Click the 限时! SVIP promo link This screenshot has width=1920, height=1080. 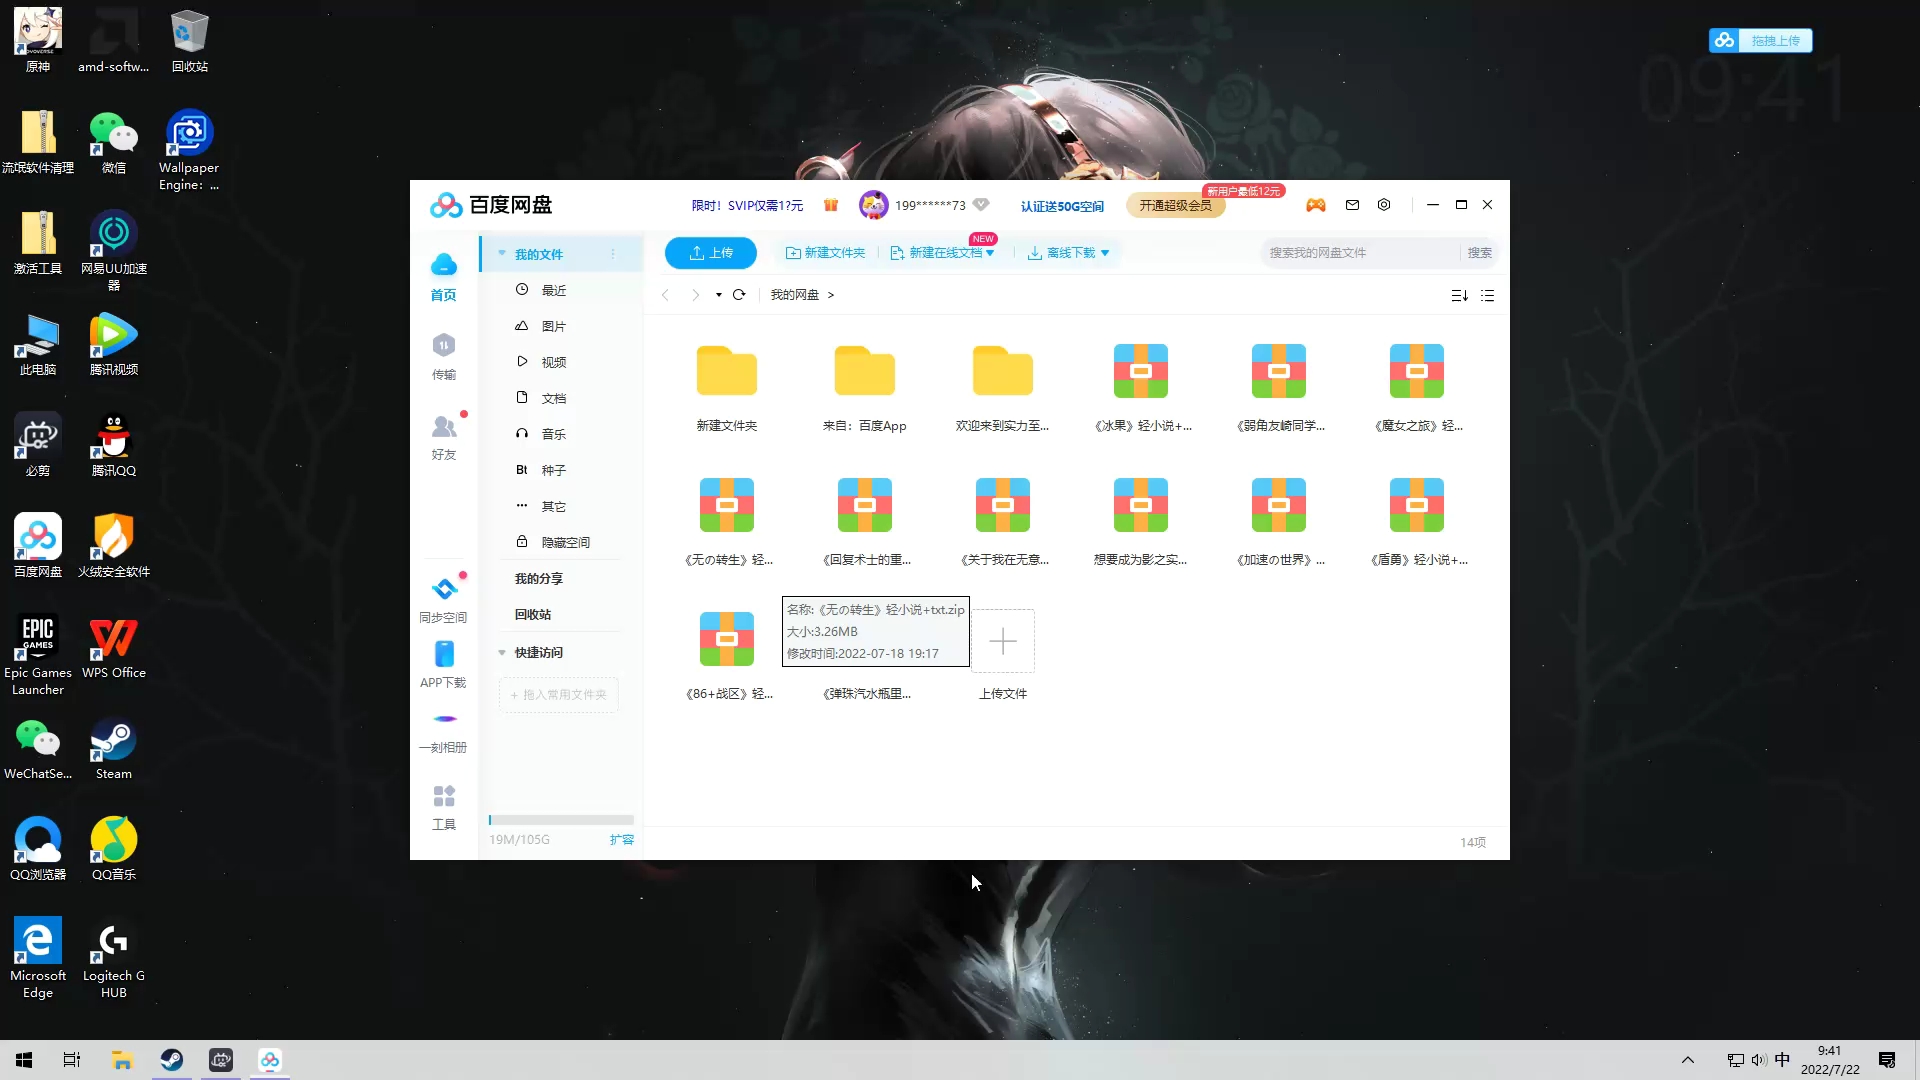[x=747, y=205]
